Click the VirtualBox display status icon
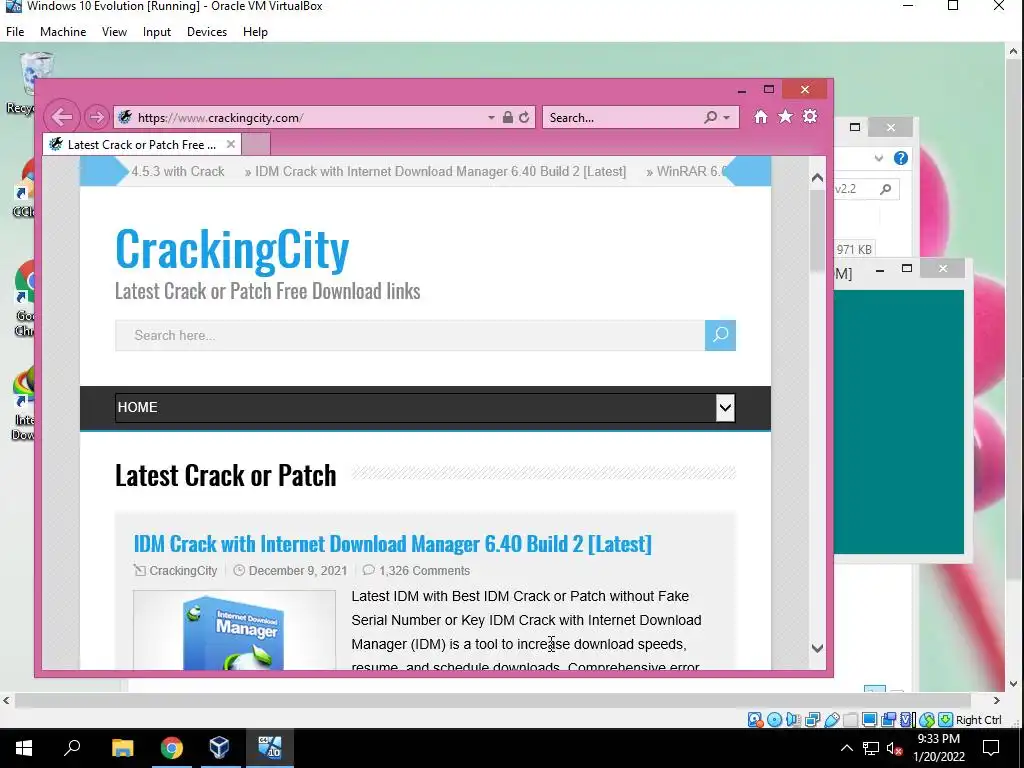1024x768 pixels. click(869, 720)
